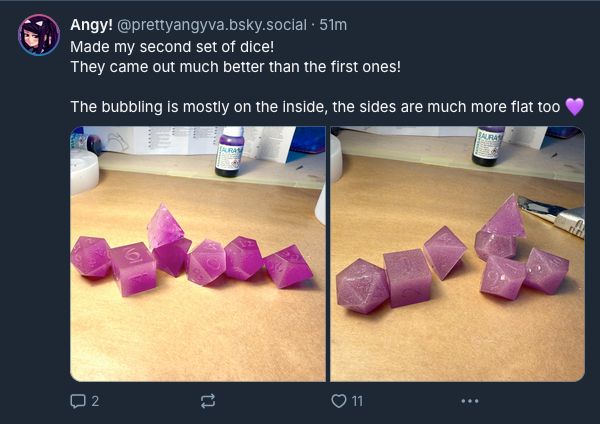Open the left dice photo thumbnail

(x=198, y=253)
